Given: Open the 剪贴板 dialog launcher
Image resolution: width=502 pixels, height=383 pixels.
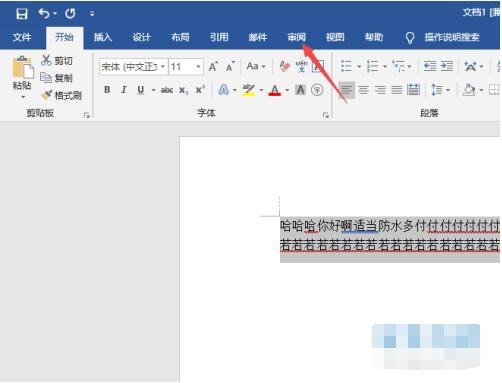Looking at the screenshot, I should tap(87, 115).
